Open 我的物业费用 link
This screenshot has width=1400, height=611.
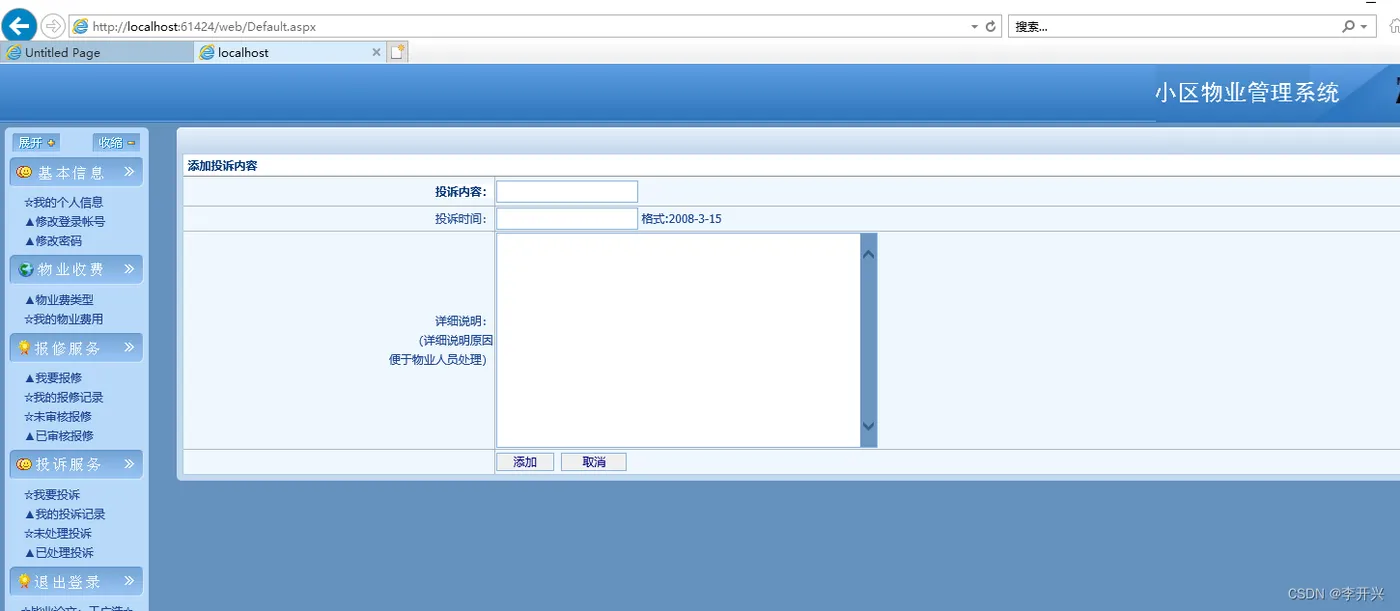click(x=63, y=319)
